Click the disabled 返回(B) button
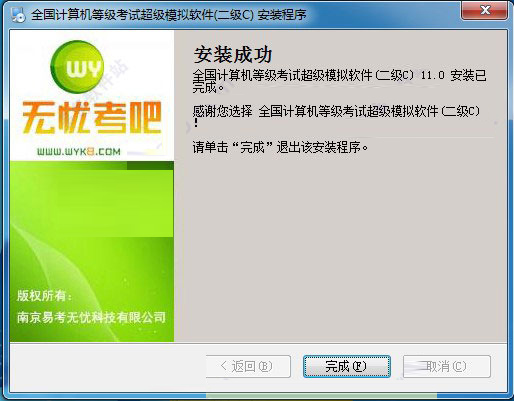The image size is (514, 401). click(x=248, y=366)
